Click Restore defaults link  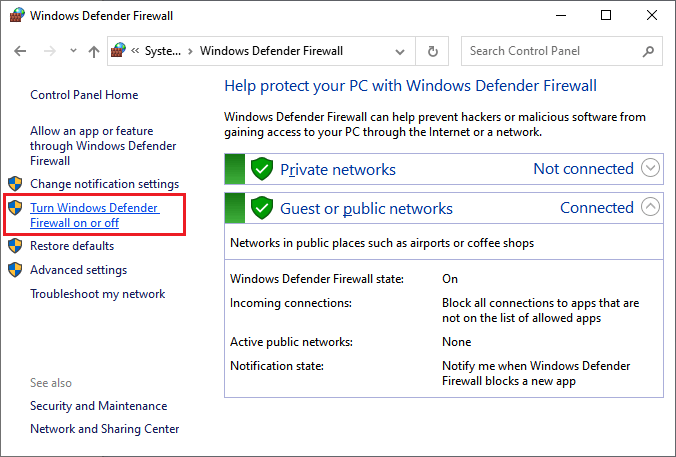tap(72, 246)
